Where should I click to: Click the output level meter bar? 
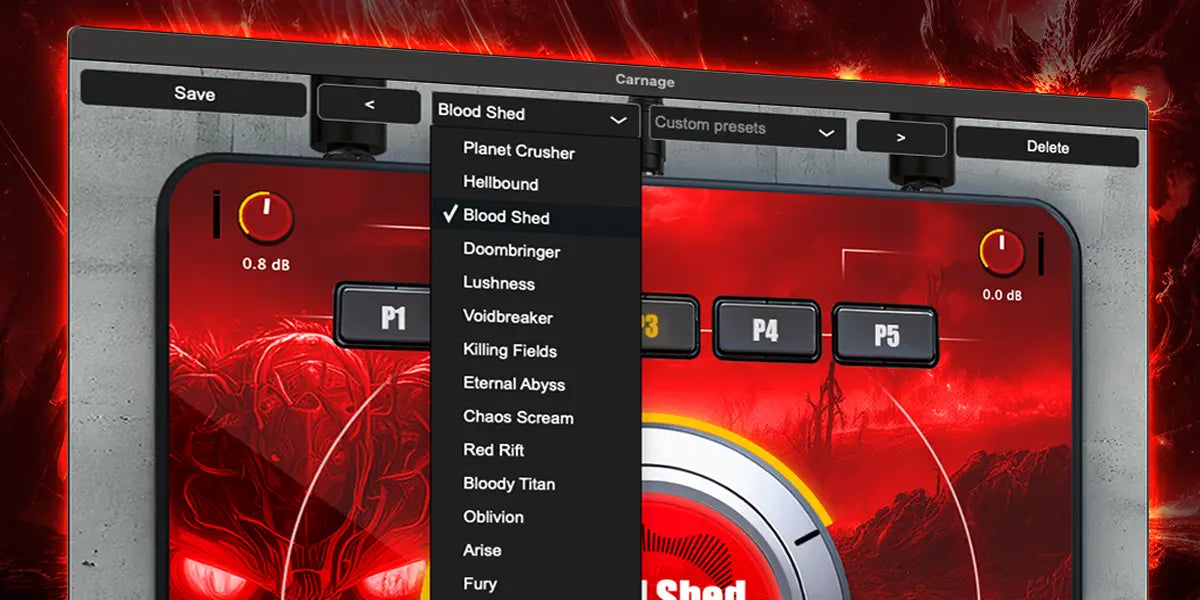tap(1041, 254)
